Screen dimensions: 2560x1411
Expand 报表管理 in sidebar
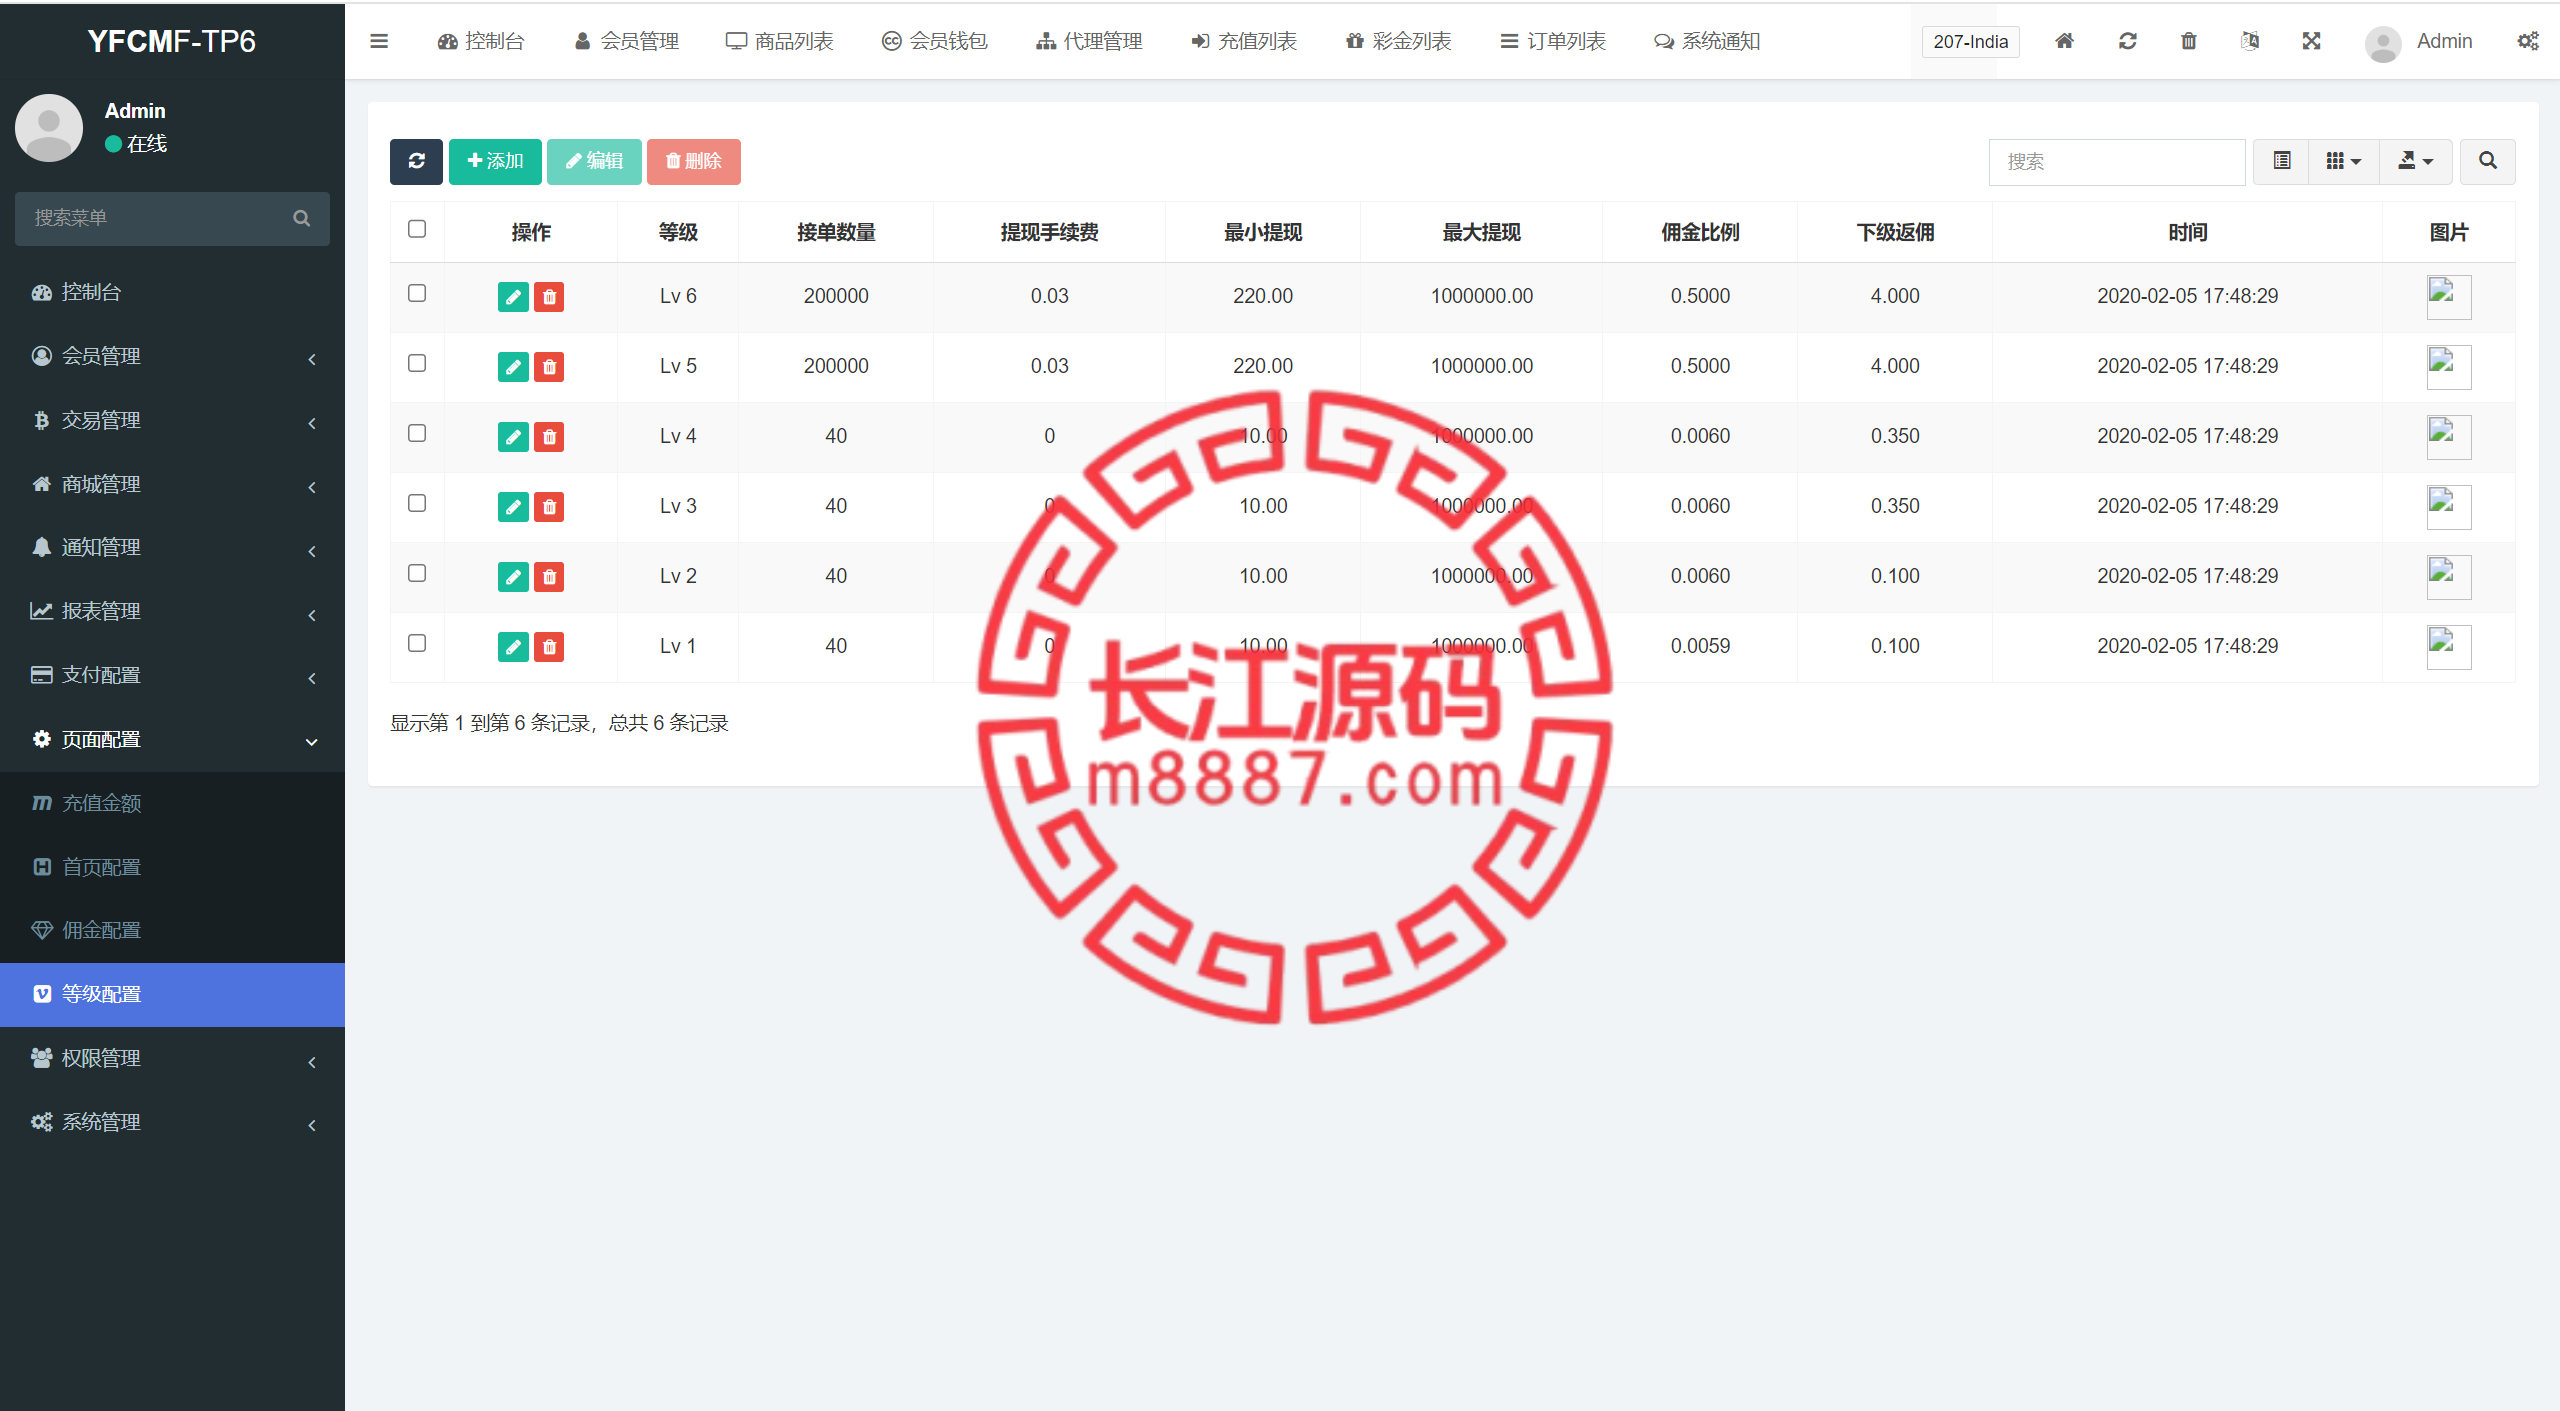point(172,611)
